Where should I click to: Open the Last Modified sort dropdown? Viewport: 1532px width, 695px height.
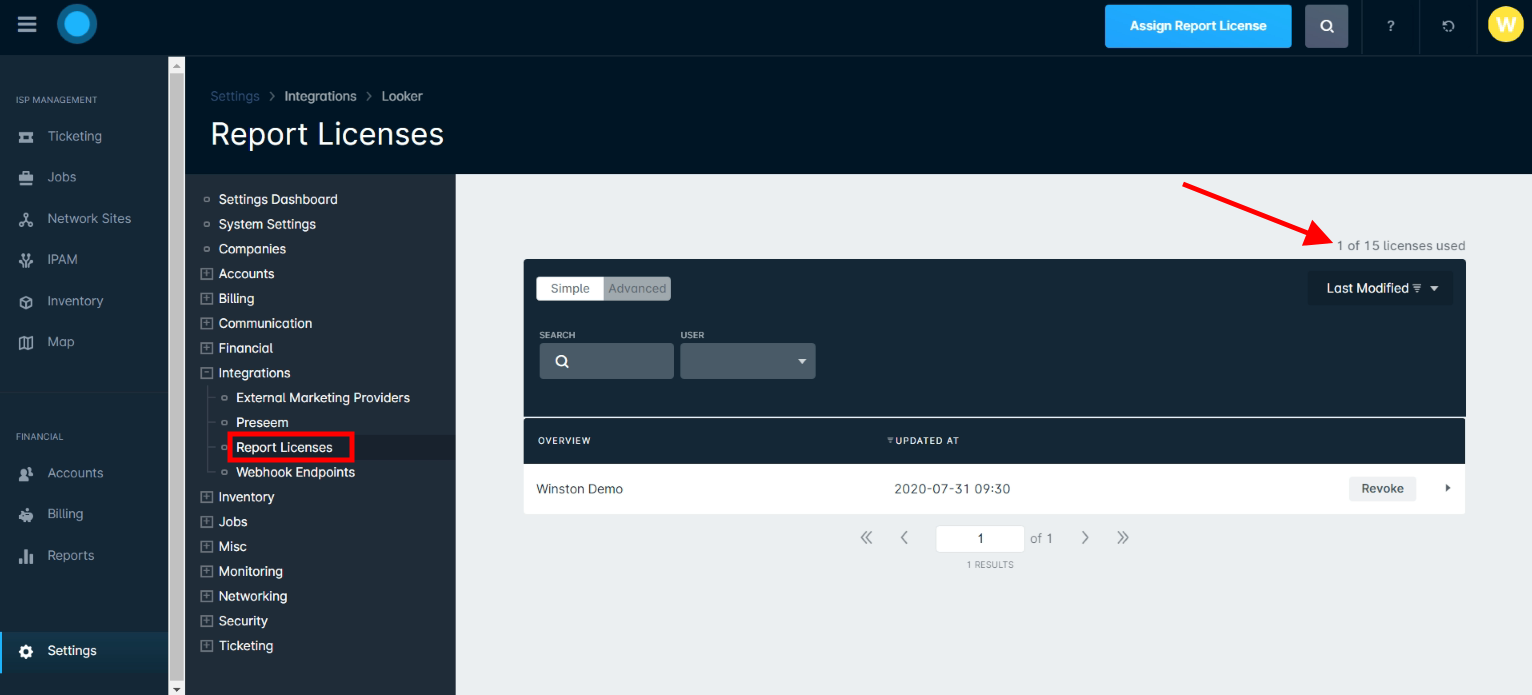(x=1380, y=288)
